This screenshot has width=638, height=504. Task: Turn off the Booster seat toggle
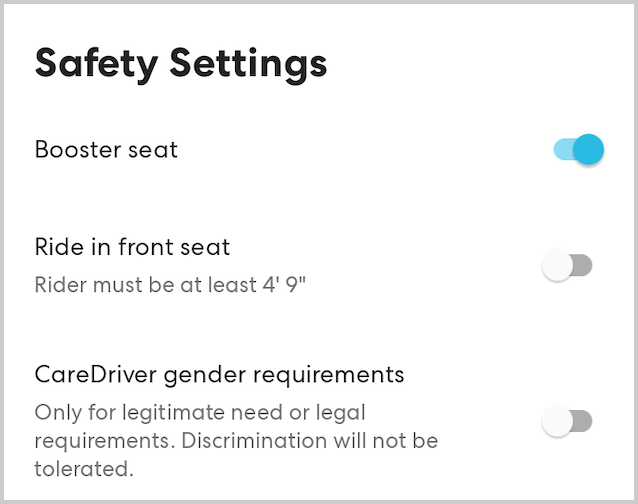578,150
